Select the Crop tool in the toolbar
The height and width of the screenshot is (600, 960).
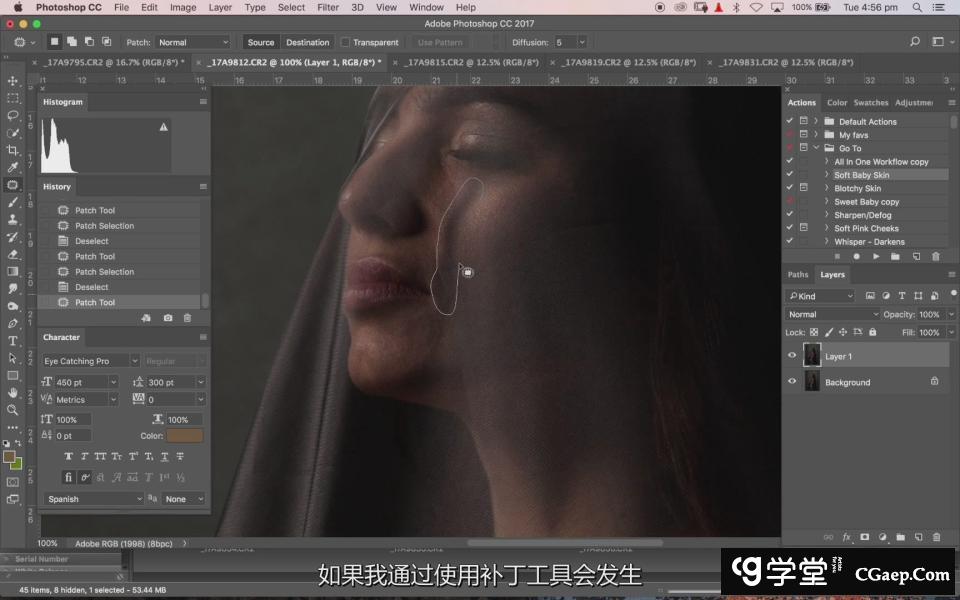click(x=13, y=150)
